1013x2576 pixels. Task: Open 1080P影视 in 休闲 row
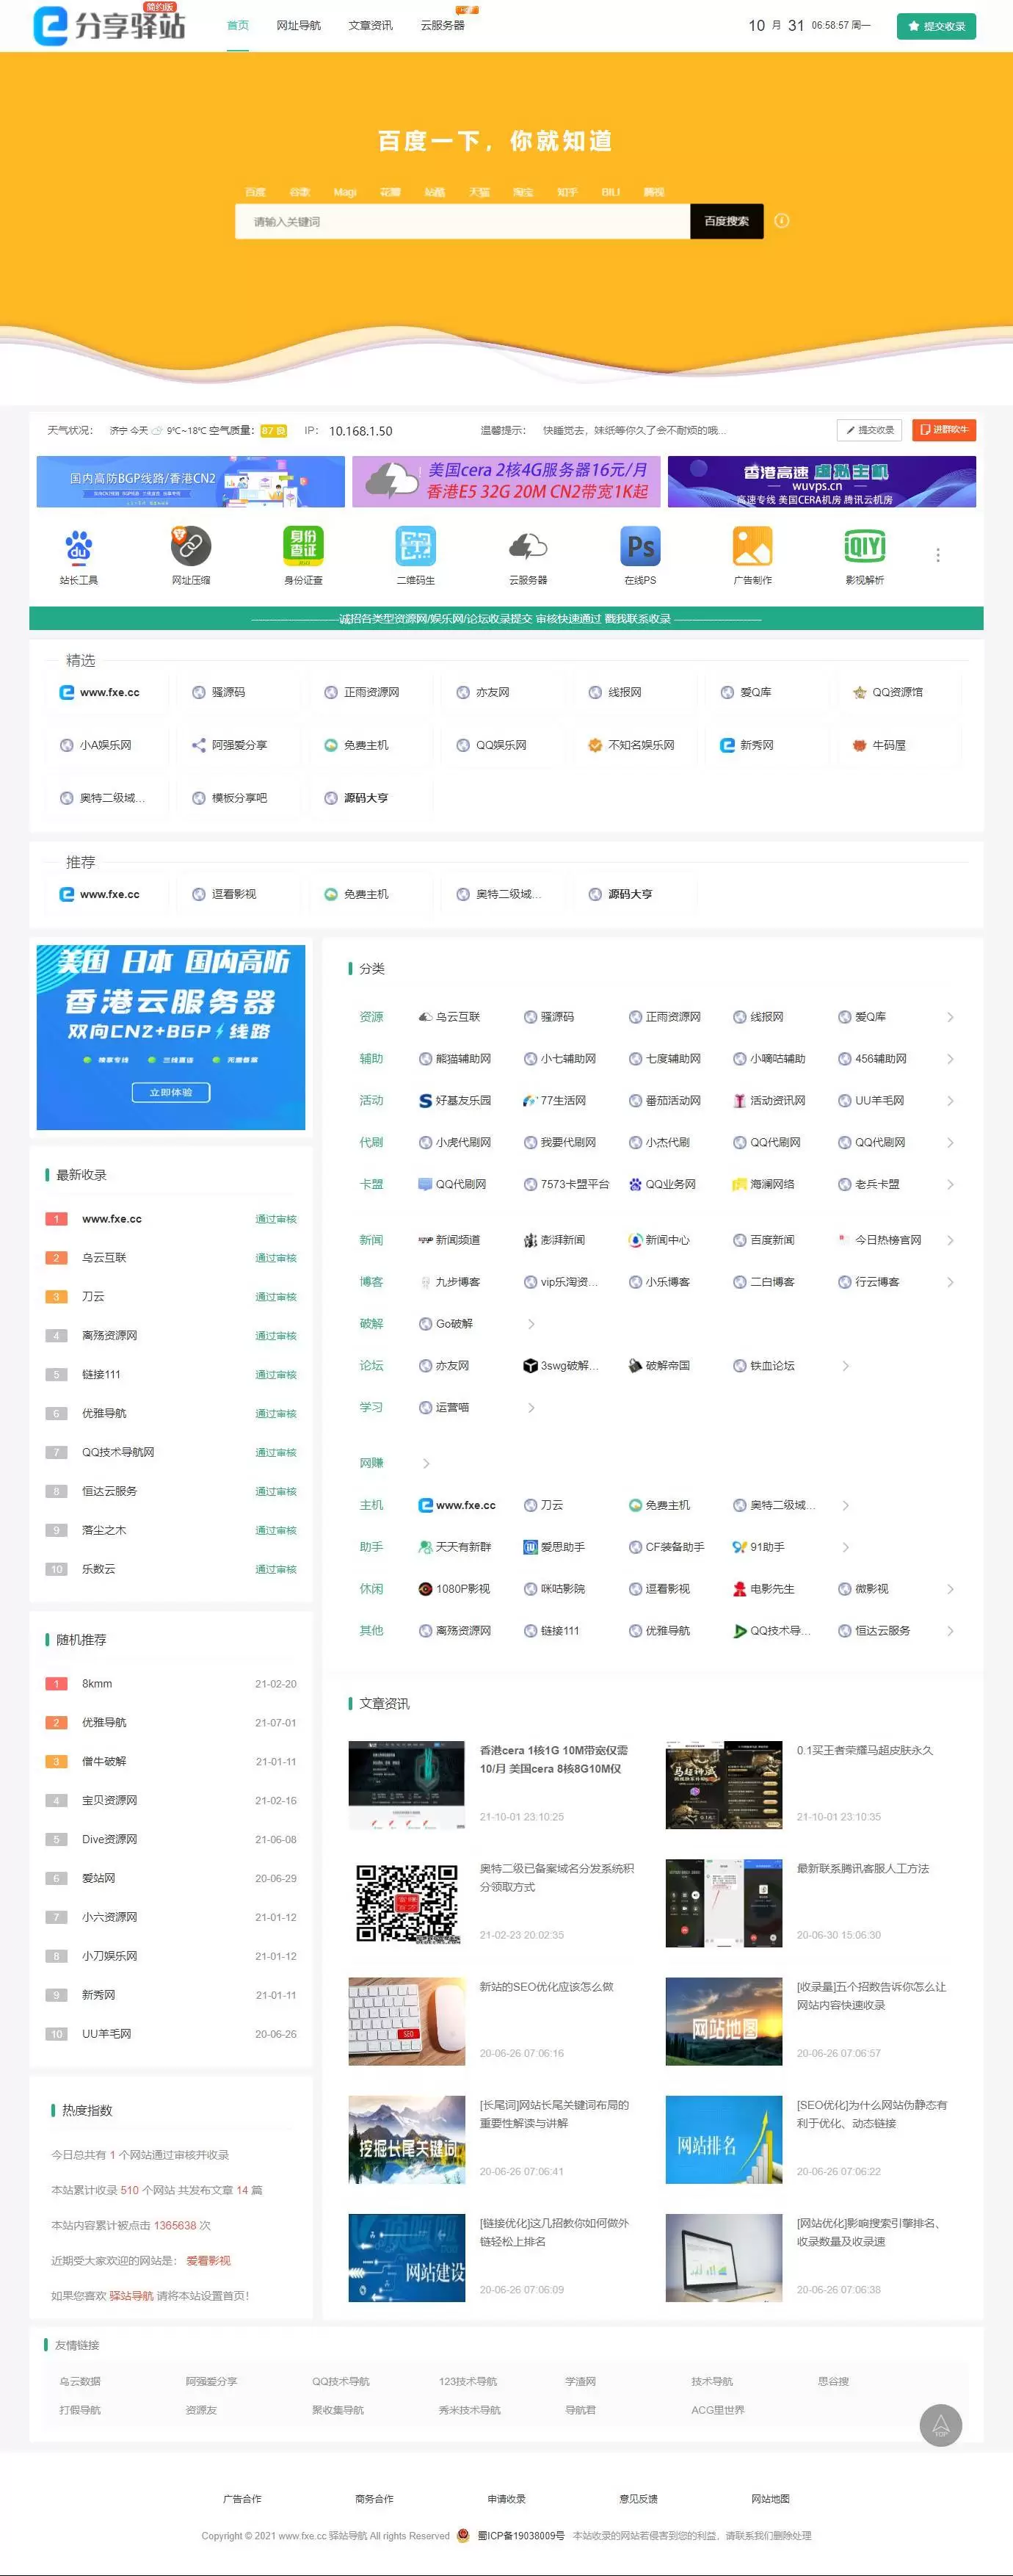pos(454,1588)
